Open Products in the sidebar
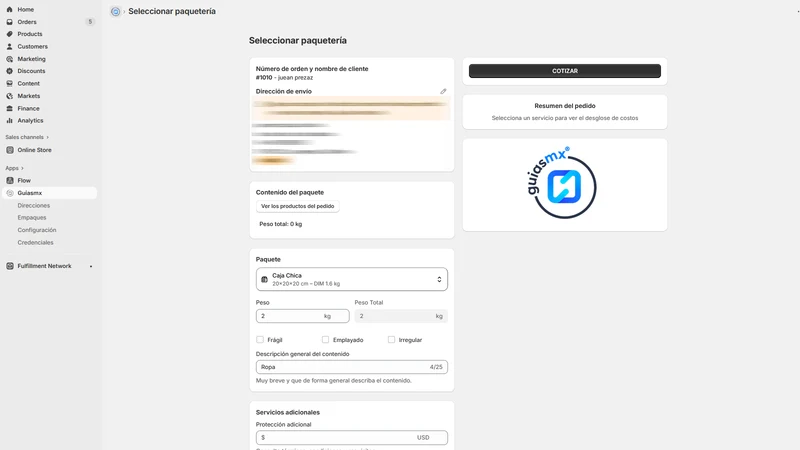 click(x=30, y=34)
